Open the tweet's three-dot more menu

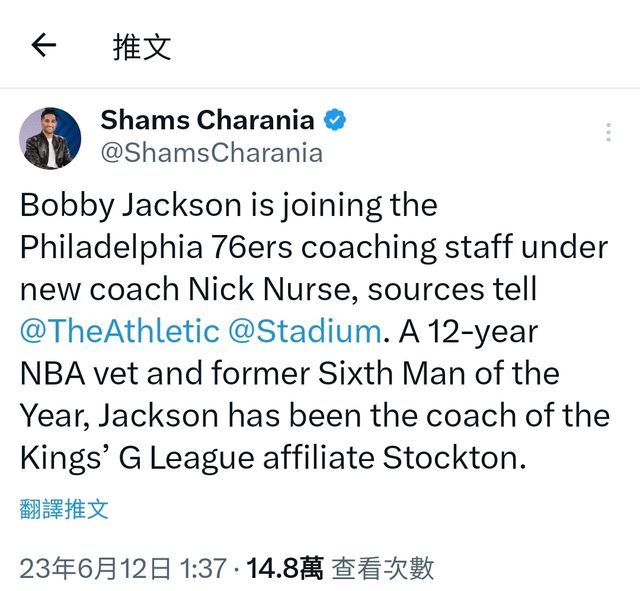(x=608, y=133)
